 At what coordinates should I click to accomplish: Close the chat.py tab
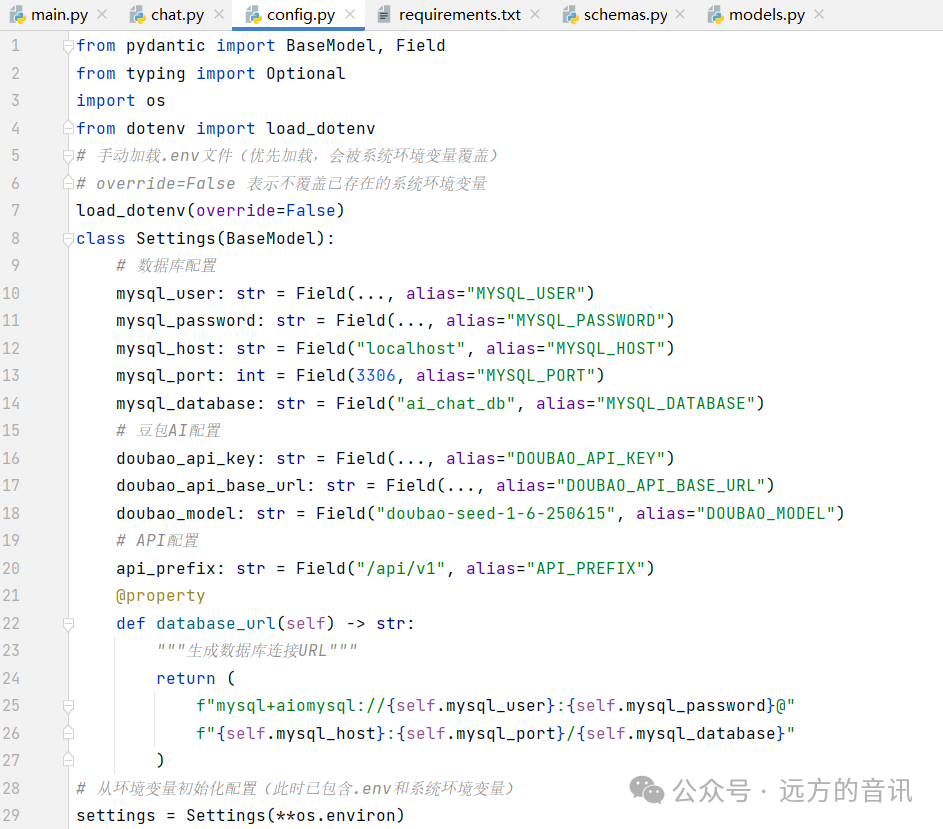point(219,14)
